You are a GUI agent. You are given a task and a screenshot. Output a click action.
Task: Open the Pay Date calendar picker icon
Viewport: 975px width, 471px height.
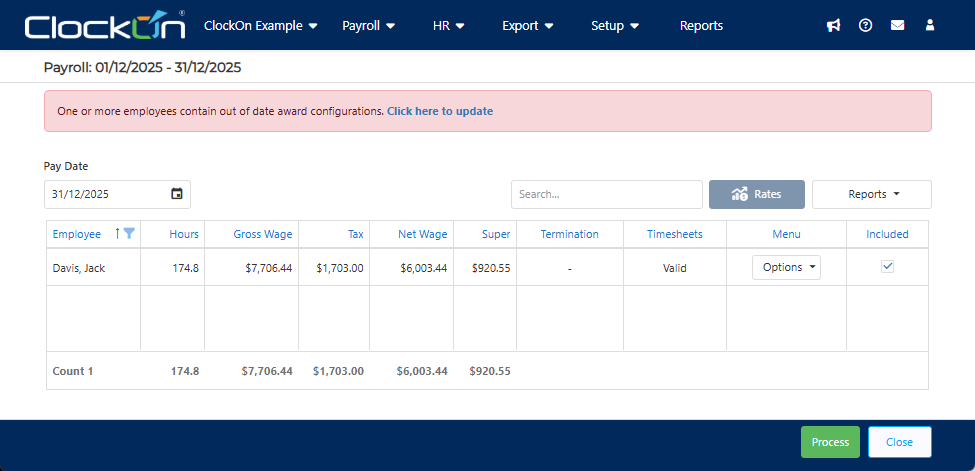pyautogui.click(x=177, y=194)
